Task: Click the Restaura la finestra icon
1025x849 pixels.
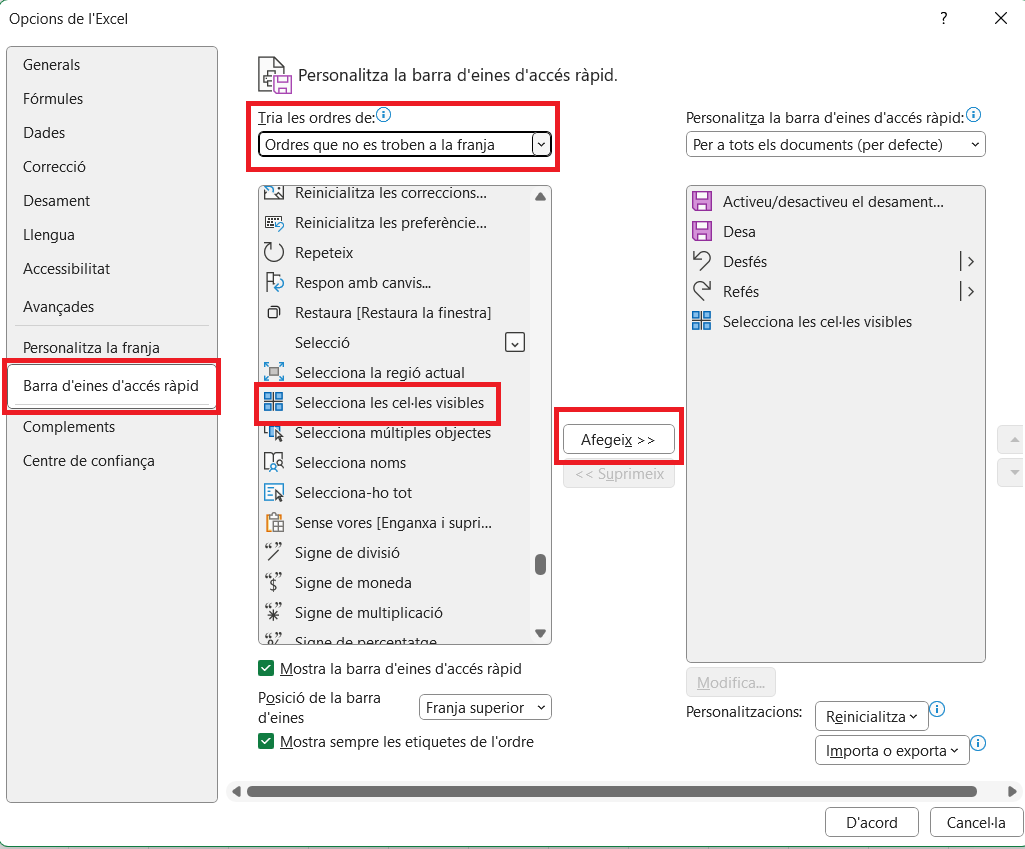Action: click(274, 312)
